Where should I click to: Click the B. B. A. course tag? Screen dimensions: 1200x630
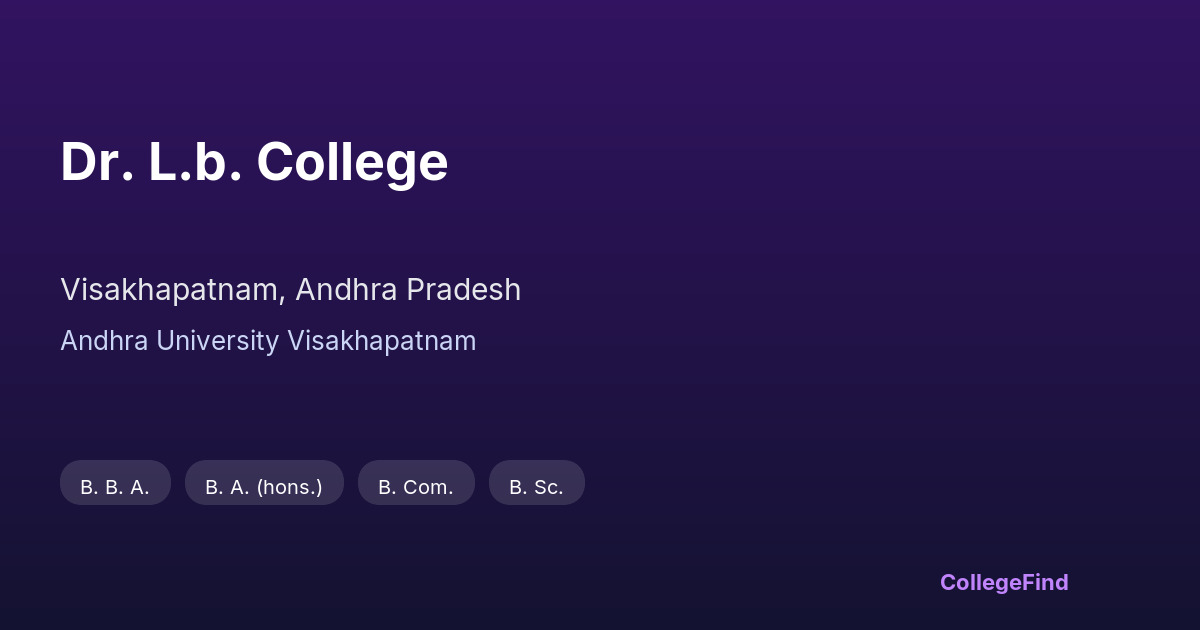click(115, 483)
